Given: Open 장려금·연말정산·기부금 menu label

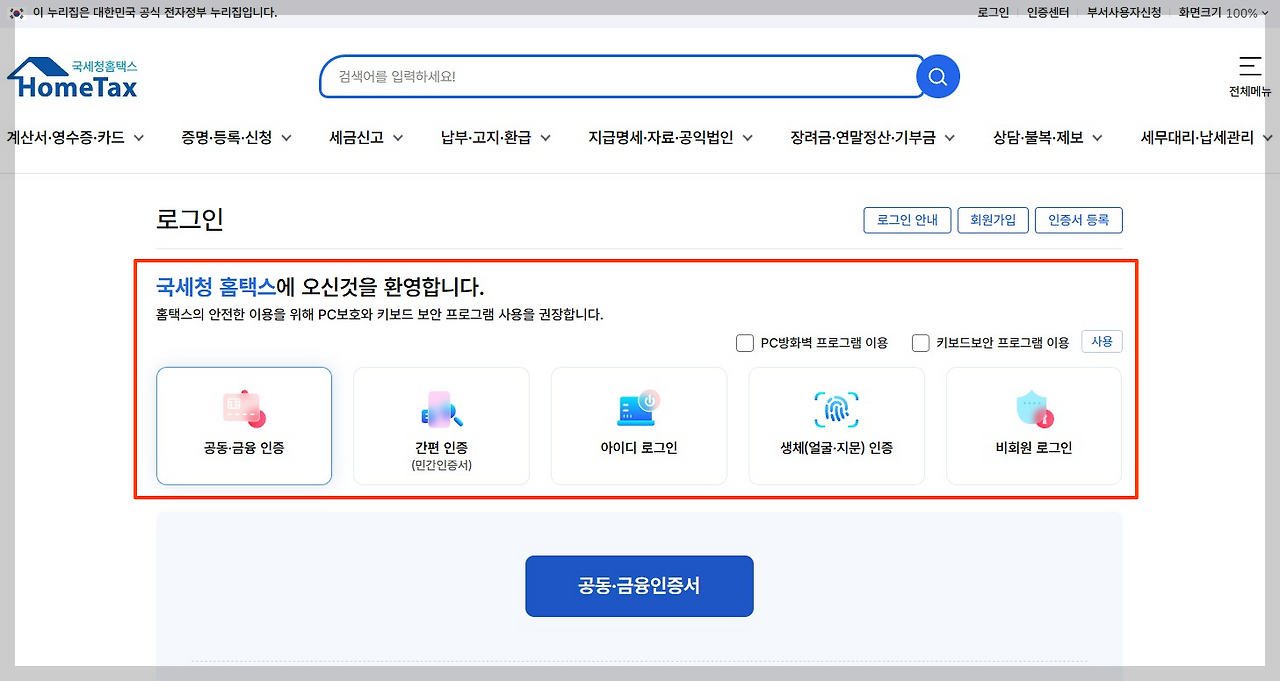Looking at the screenshot, I should coord(863,138).
